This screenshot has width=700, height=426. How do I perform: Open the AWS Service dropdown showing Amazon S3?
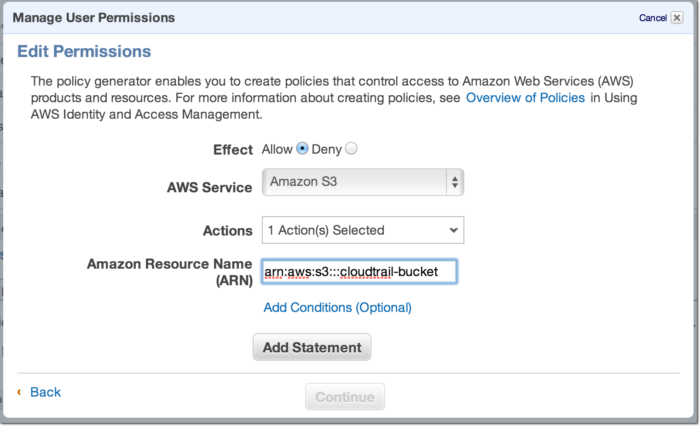(x=353, y=182)
